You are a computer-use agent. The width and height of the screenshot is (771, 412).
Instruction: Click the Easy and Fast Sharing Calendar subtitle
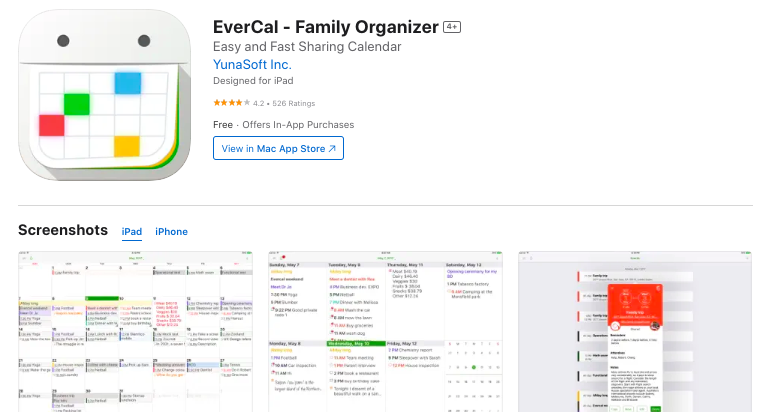[x=307, y=46]
